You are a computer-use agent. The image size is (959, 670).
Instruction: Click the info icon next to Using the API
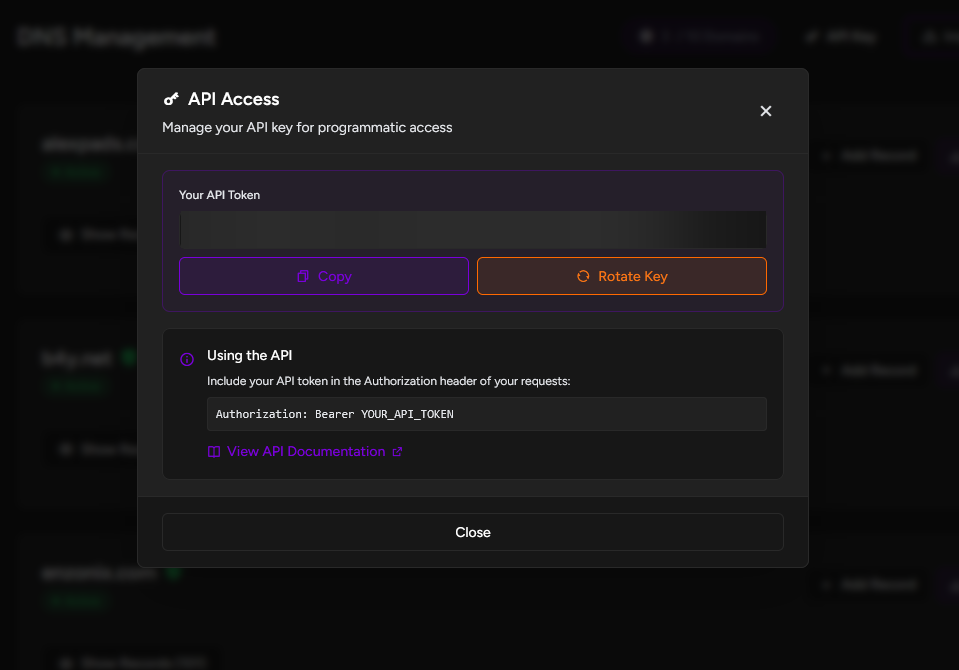[x=187, y=360]
